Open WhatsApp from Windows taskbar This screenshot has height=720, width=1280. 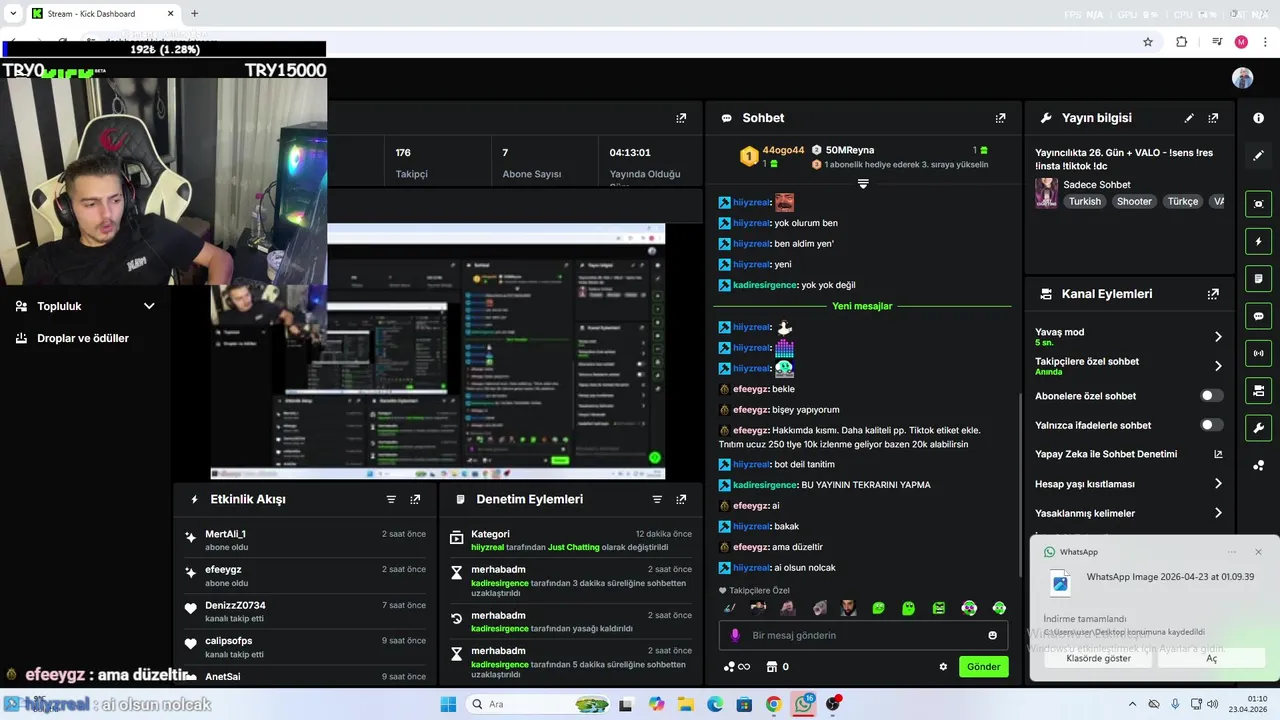pyautogui.click(x=804, y=704)
